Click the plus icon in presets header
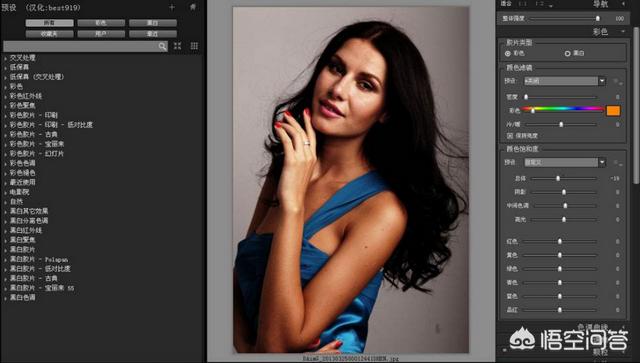This screenshot has width=640, height=363. click(x=172, y=7)
